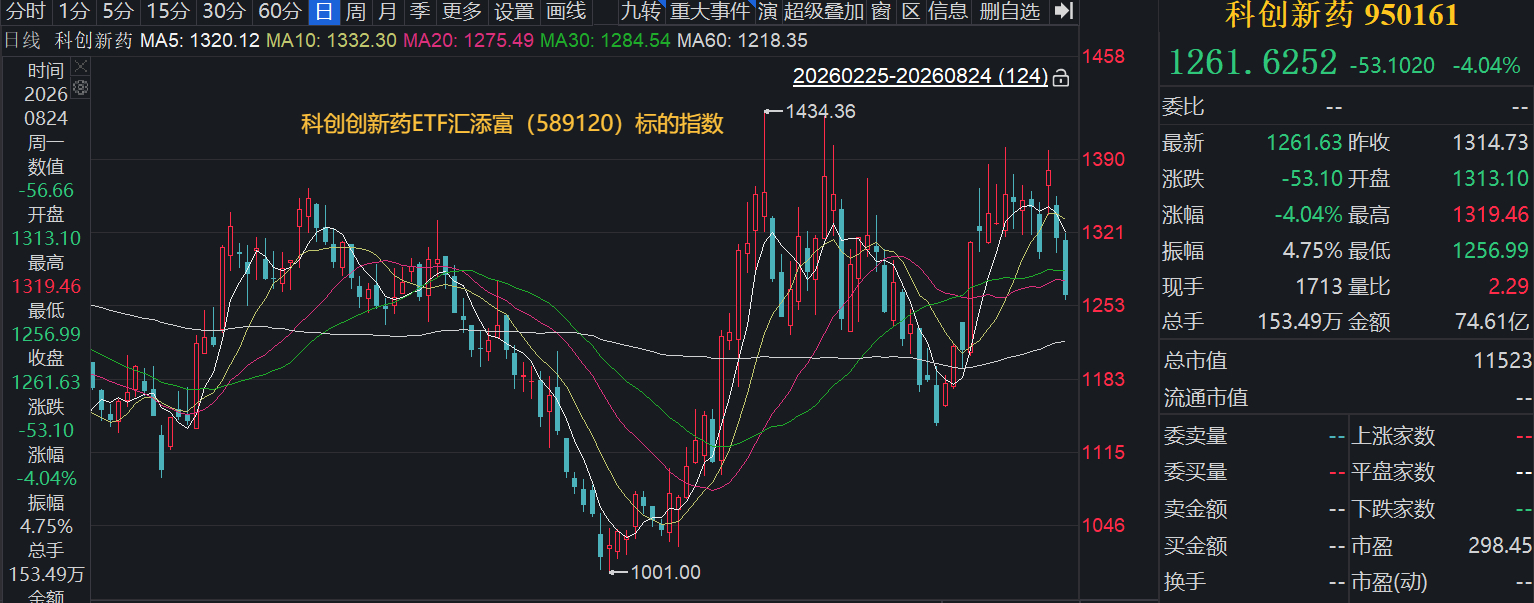Screen dimensions: 1534x603
Task: Click the 委比 row label
Action: coord(1184,107)
